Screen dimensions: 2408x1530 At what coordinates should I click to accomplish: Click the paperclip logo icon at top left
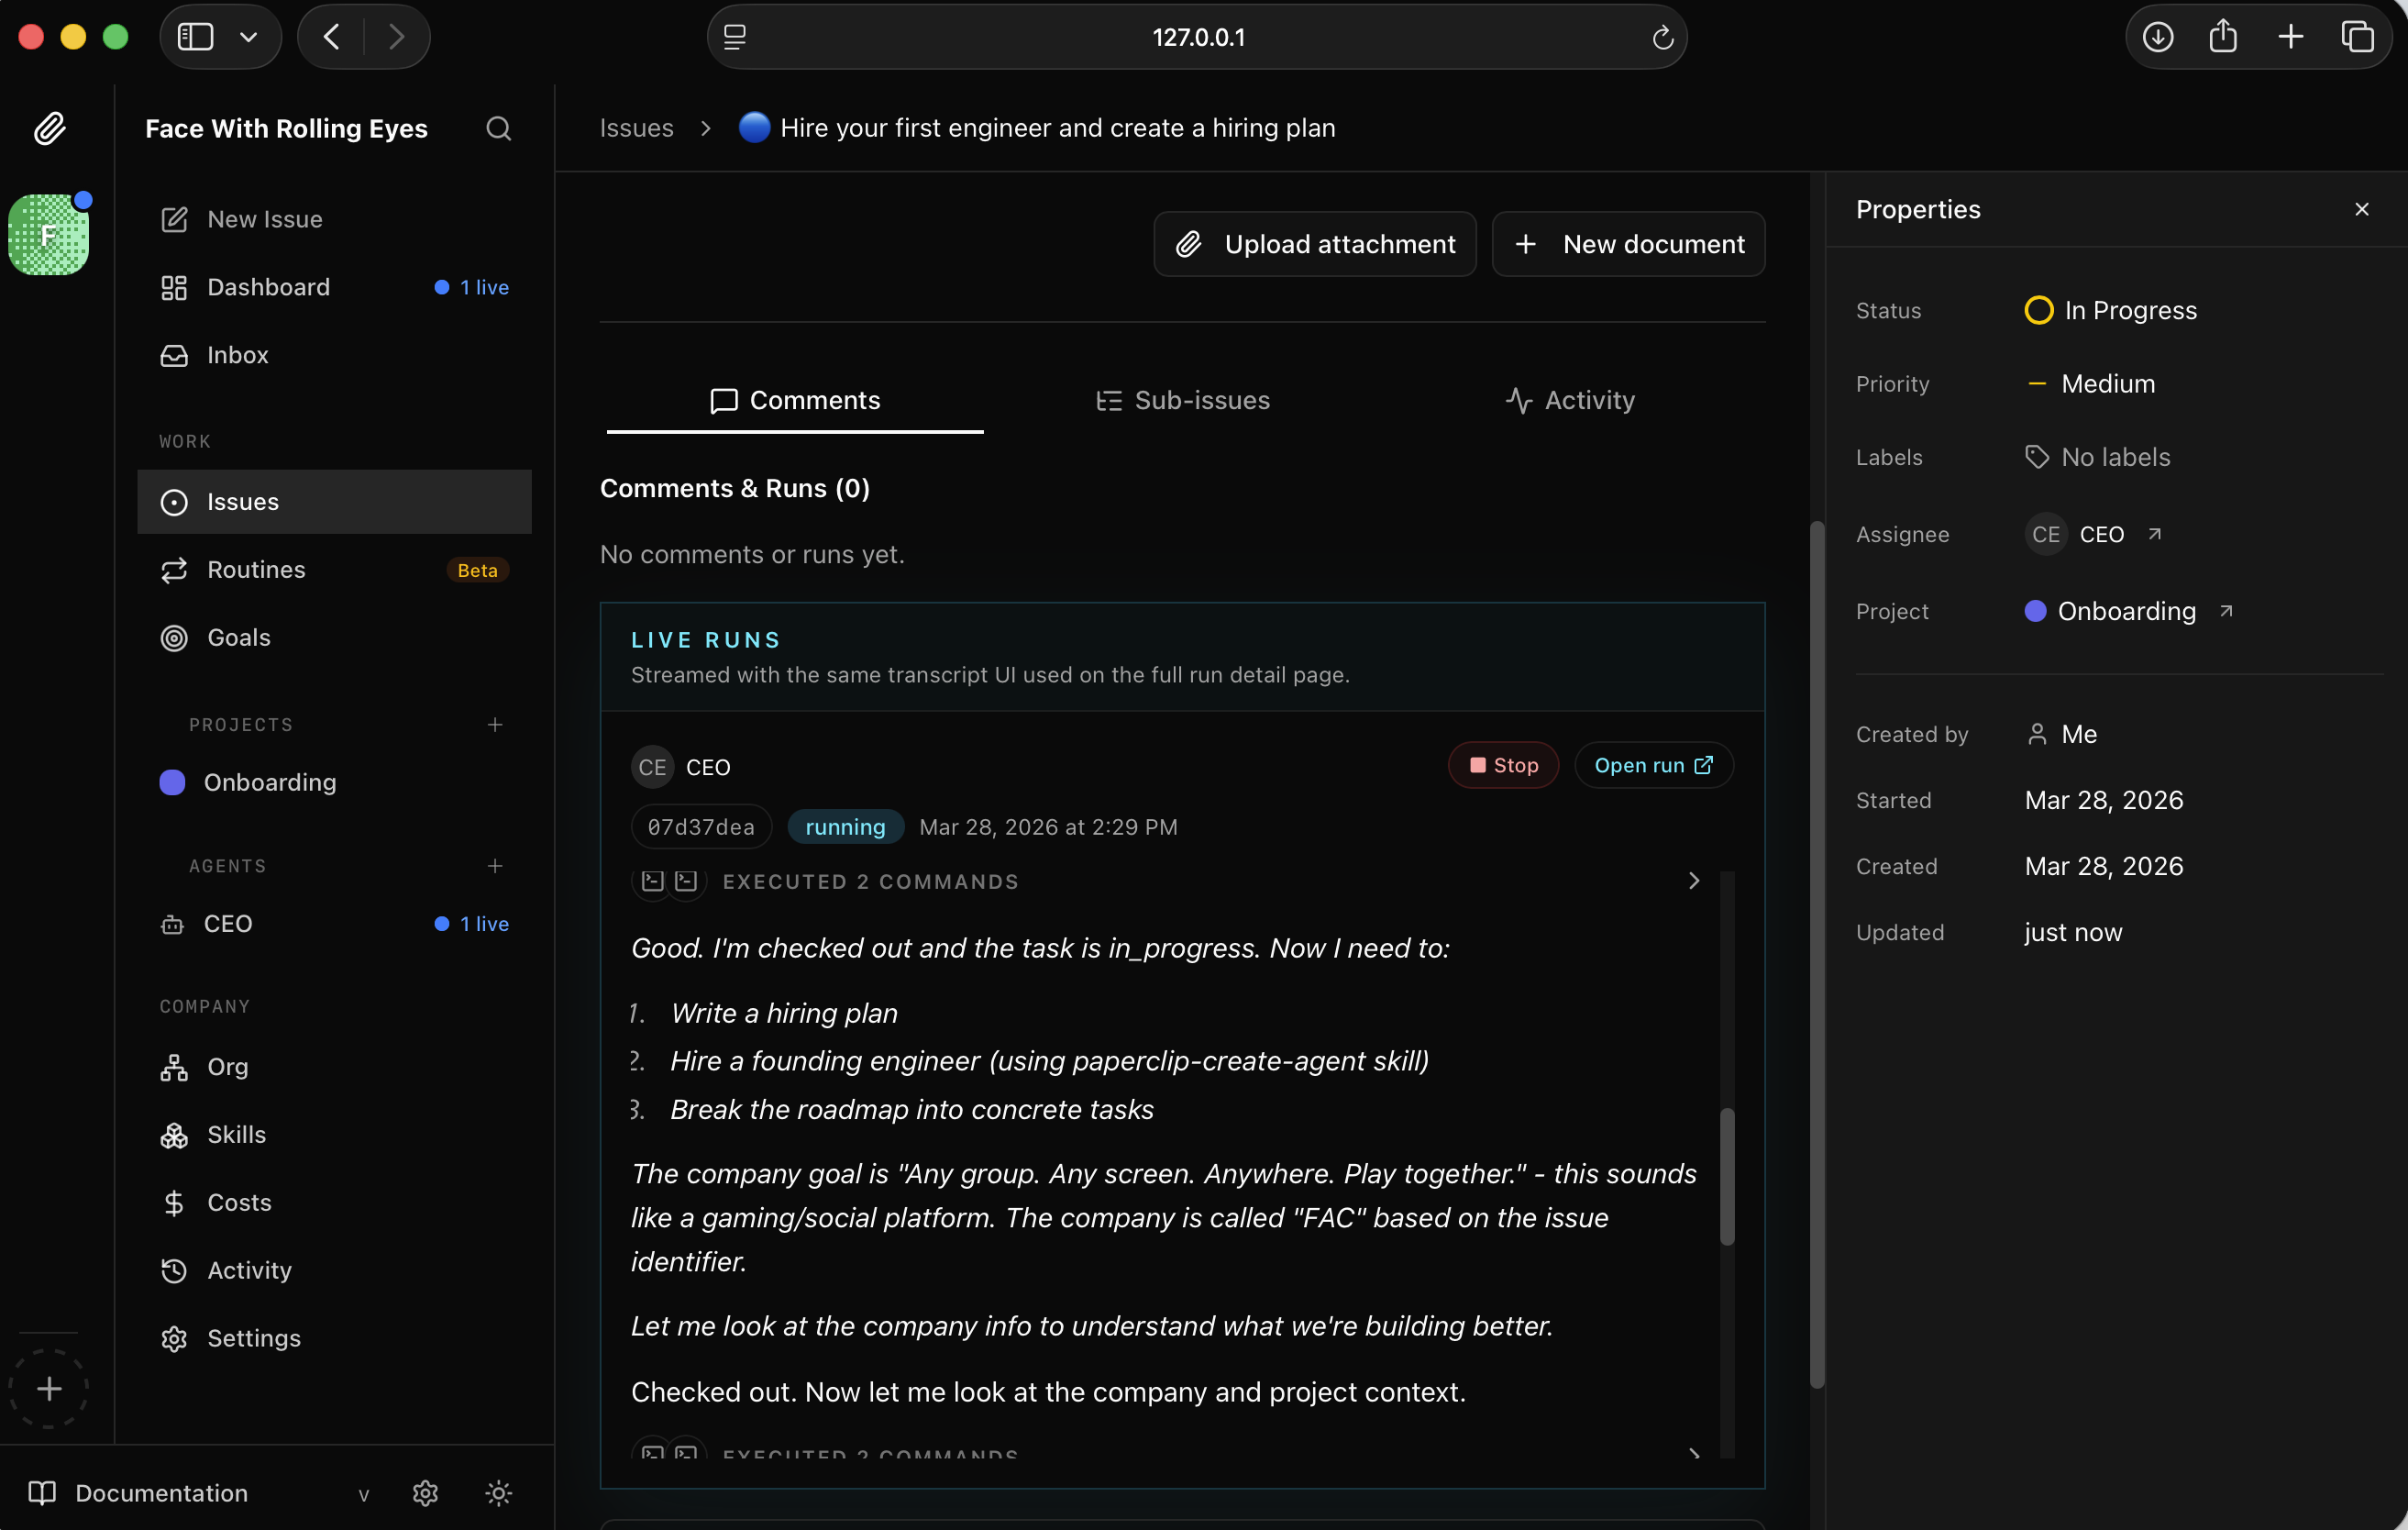point(49,128)
